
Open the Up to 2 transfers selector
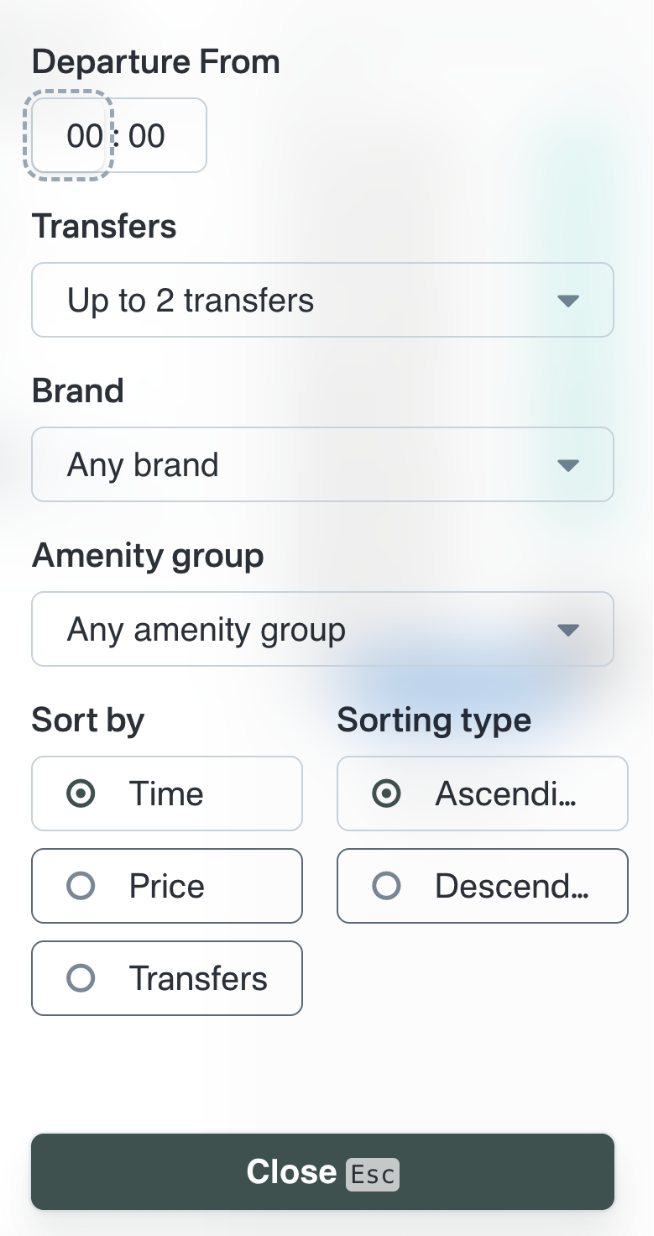[322, 300]
